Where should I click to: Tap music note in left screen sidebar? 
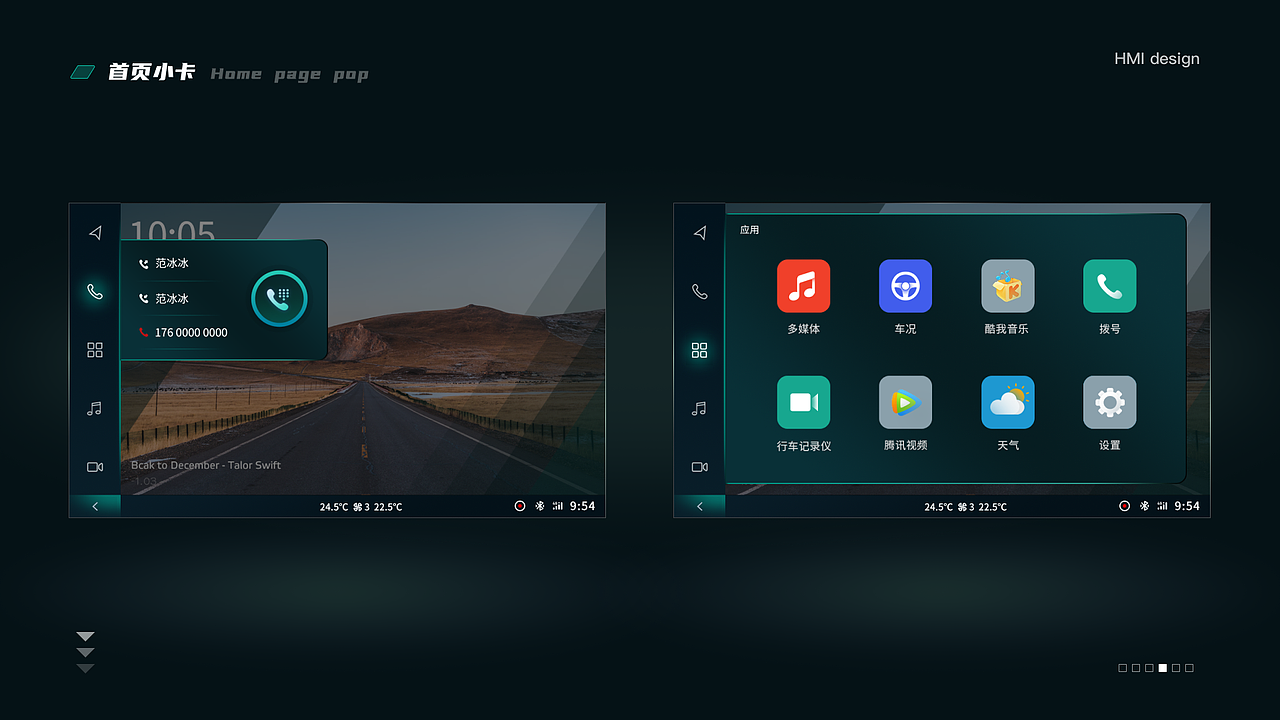(x=95, y=408)
